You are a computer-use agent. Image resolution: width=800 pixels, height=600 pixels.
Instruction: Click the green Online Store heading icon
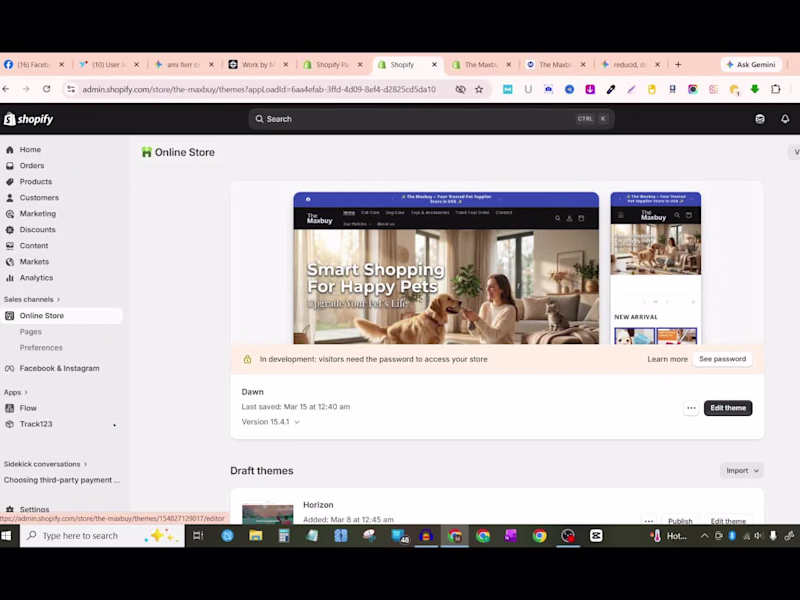(x=146, y=152)
